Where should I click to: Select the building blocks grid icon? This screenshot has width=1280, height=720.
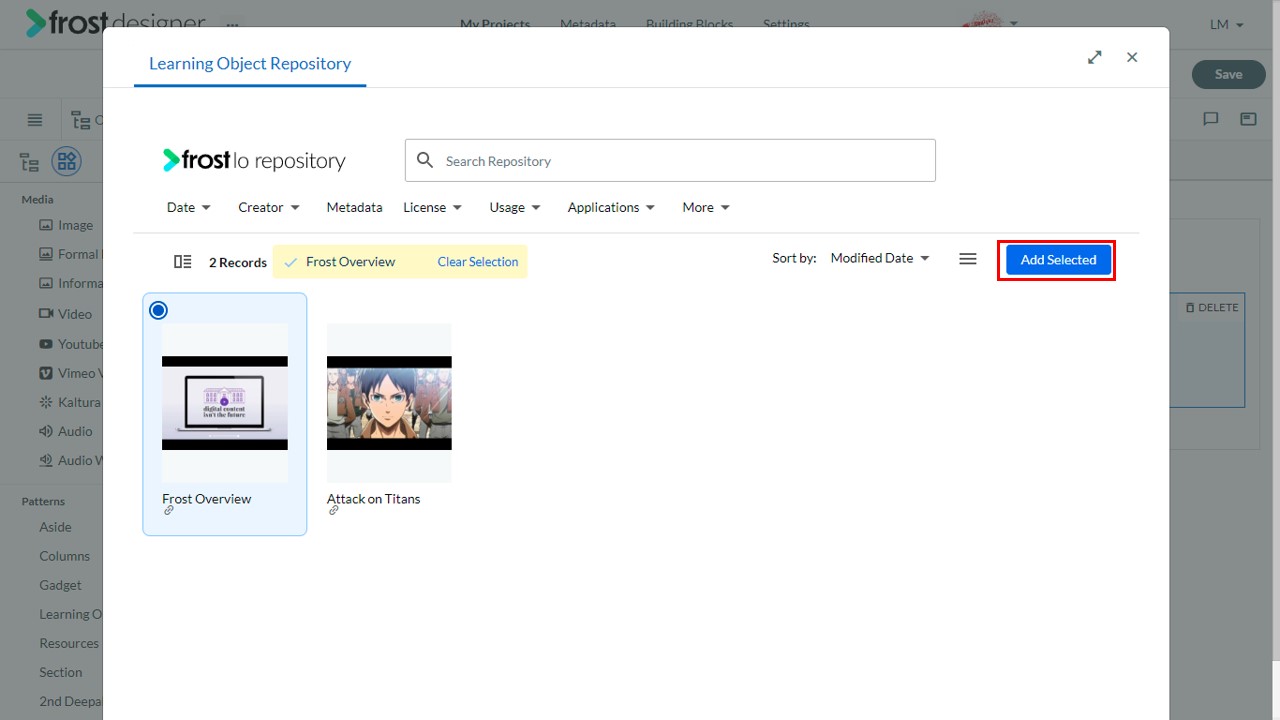coord(66,161)
